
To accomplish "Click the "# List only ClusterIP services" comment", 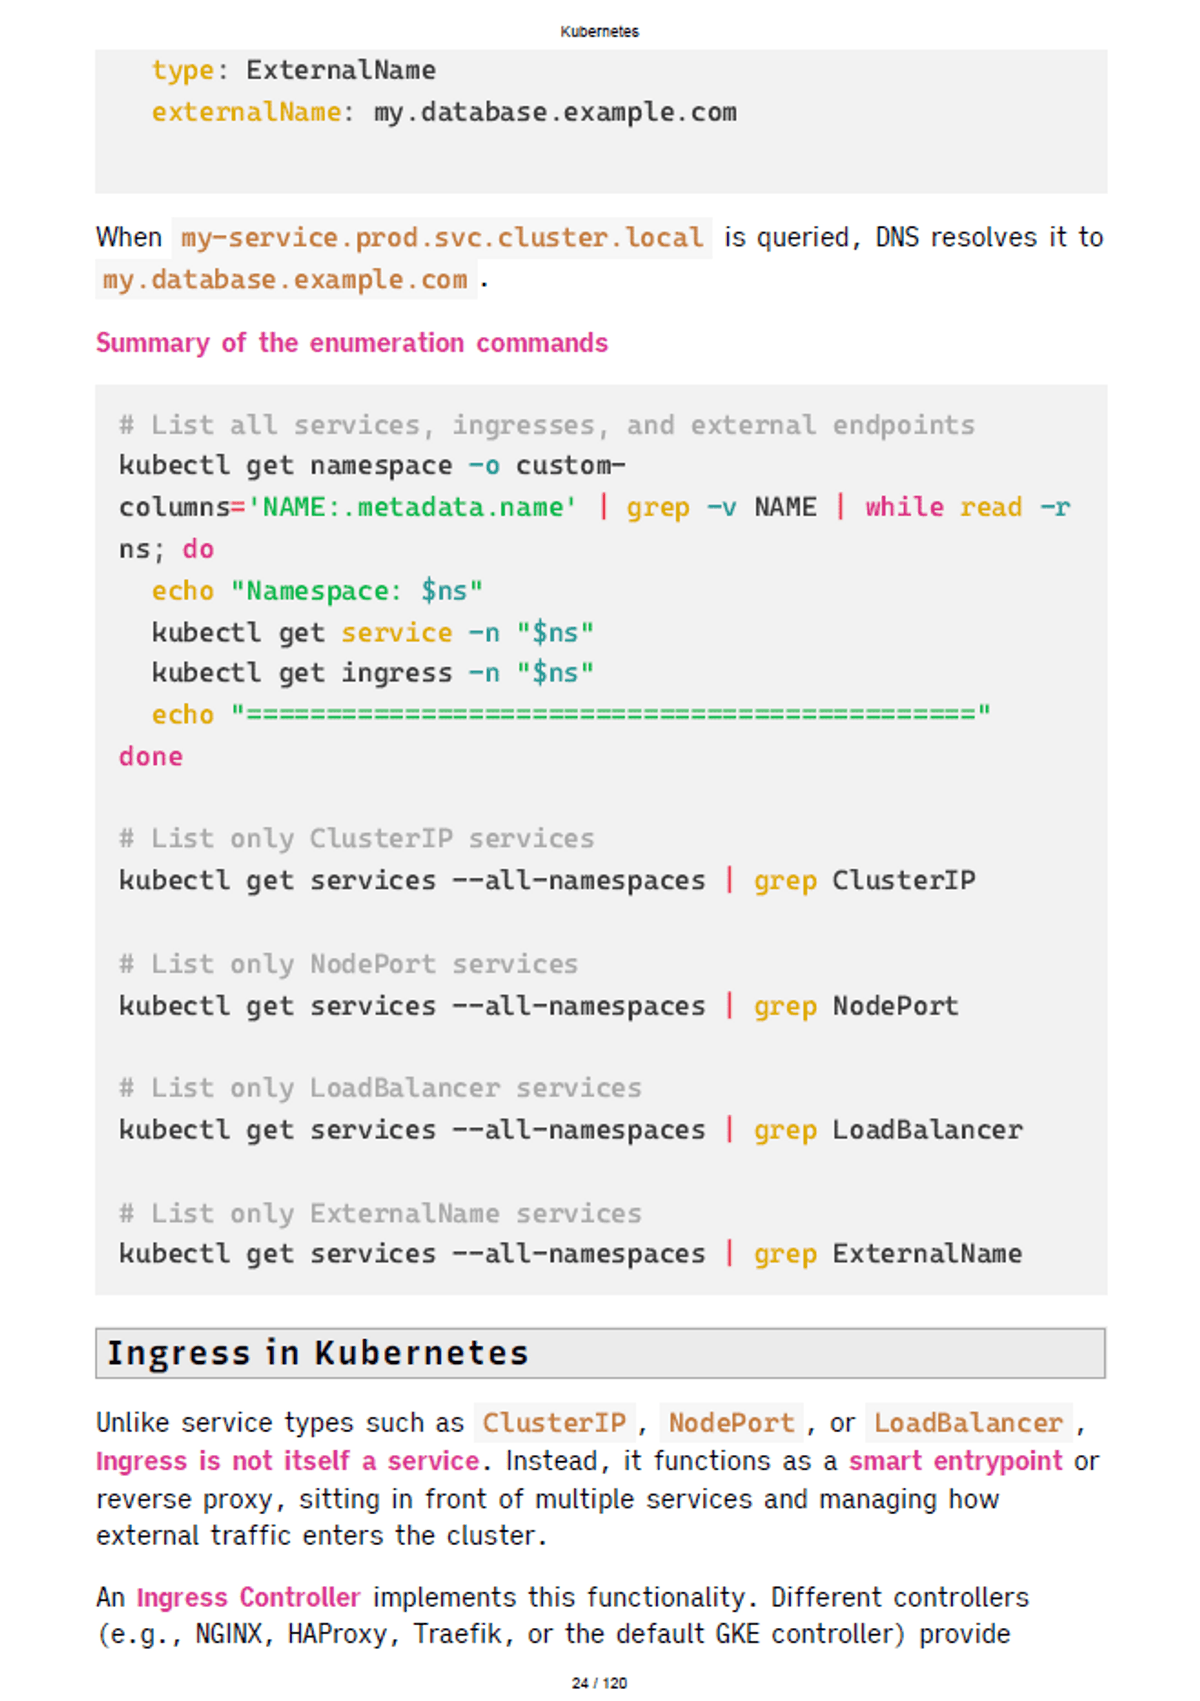I will click(356, 838).
